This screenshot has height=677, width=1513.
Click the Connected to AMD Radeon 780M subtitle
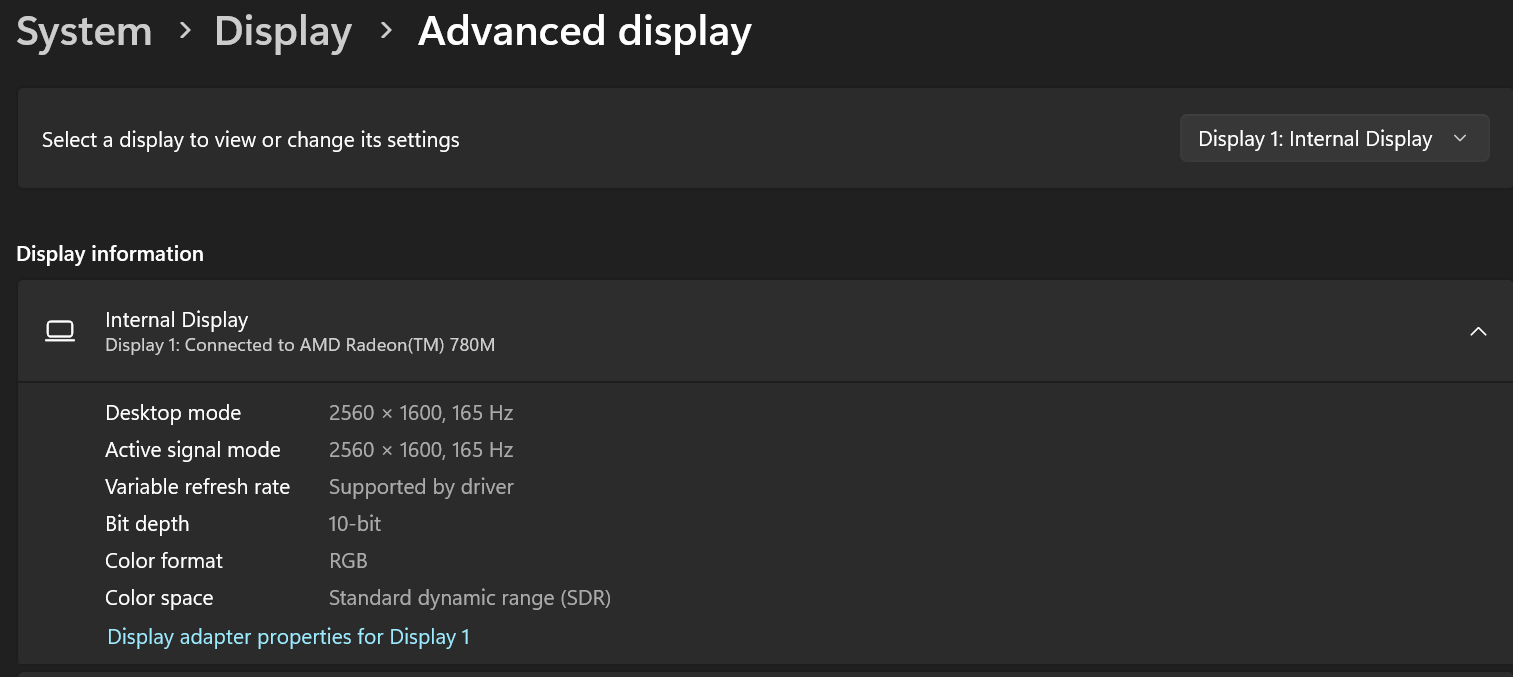click(x=300, y=345)
